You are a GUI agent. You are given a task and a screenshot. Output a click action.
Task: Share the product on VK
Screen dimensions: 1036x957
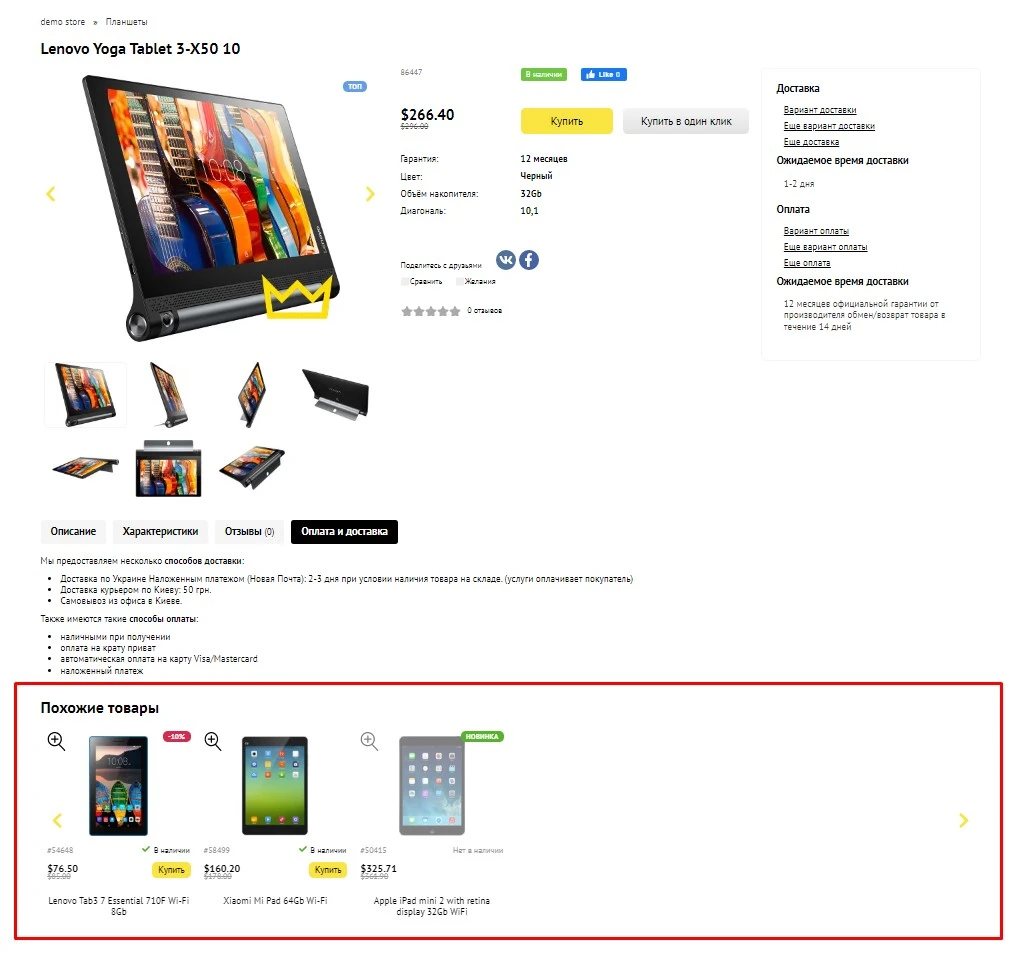tap(505, 260)
